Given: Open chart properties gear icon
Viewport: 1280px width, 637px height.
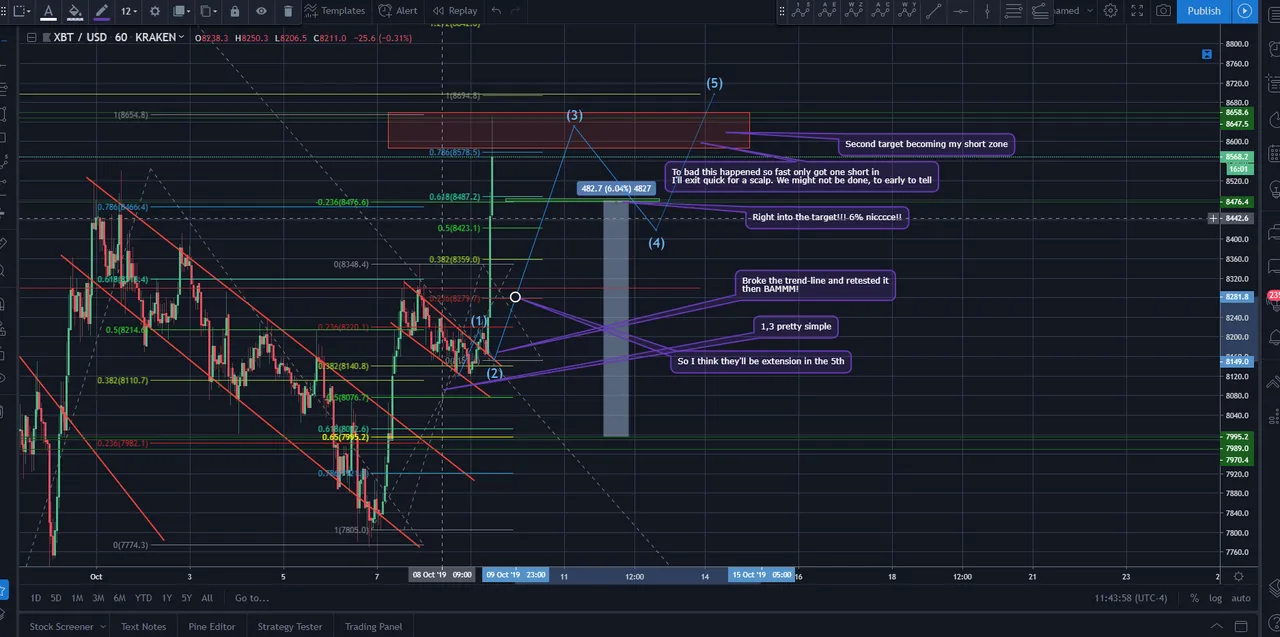Looking at the screenshot, I should coord(1111,11).
